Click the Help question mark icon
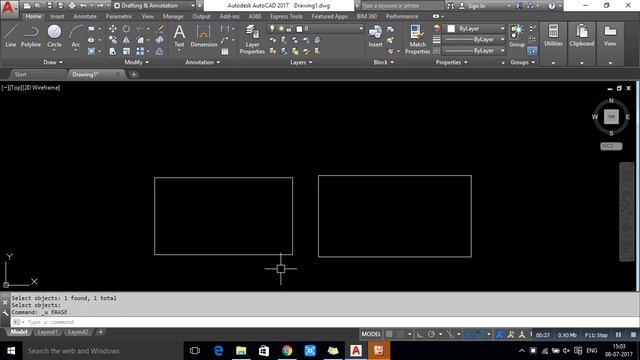Viewport: 640px width, 360px height. pos(552,6)
